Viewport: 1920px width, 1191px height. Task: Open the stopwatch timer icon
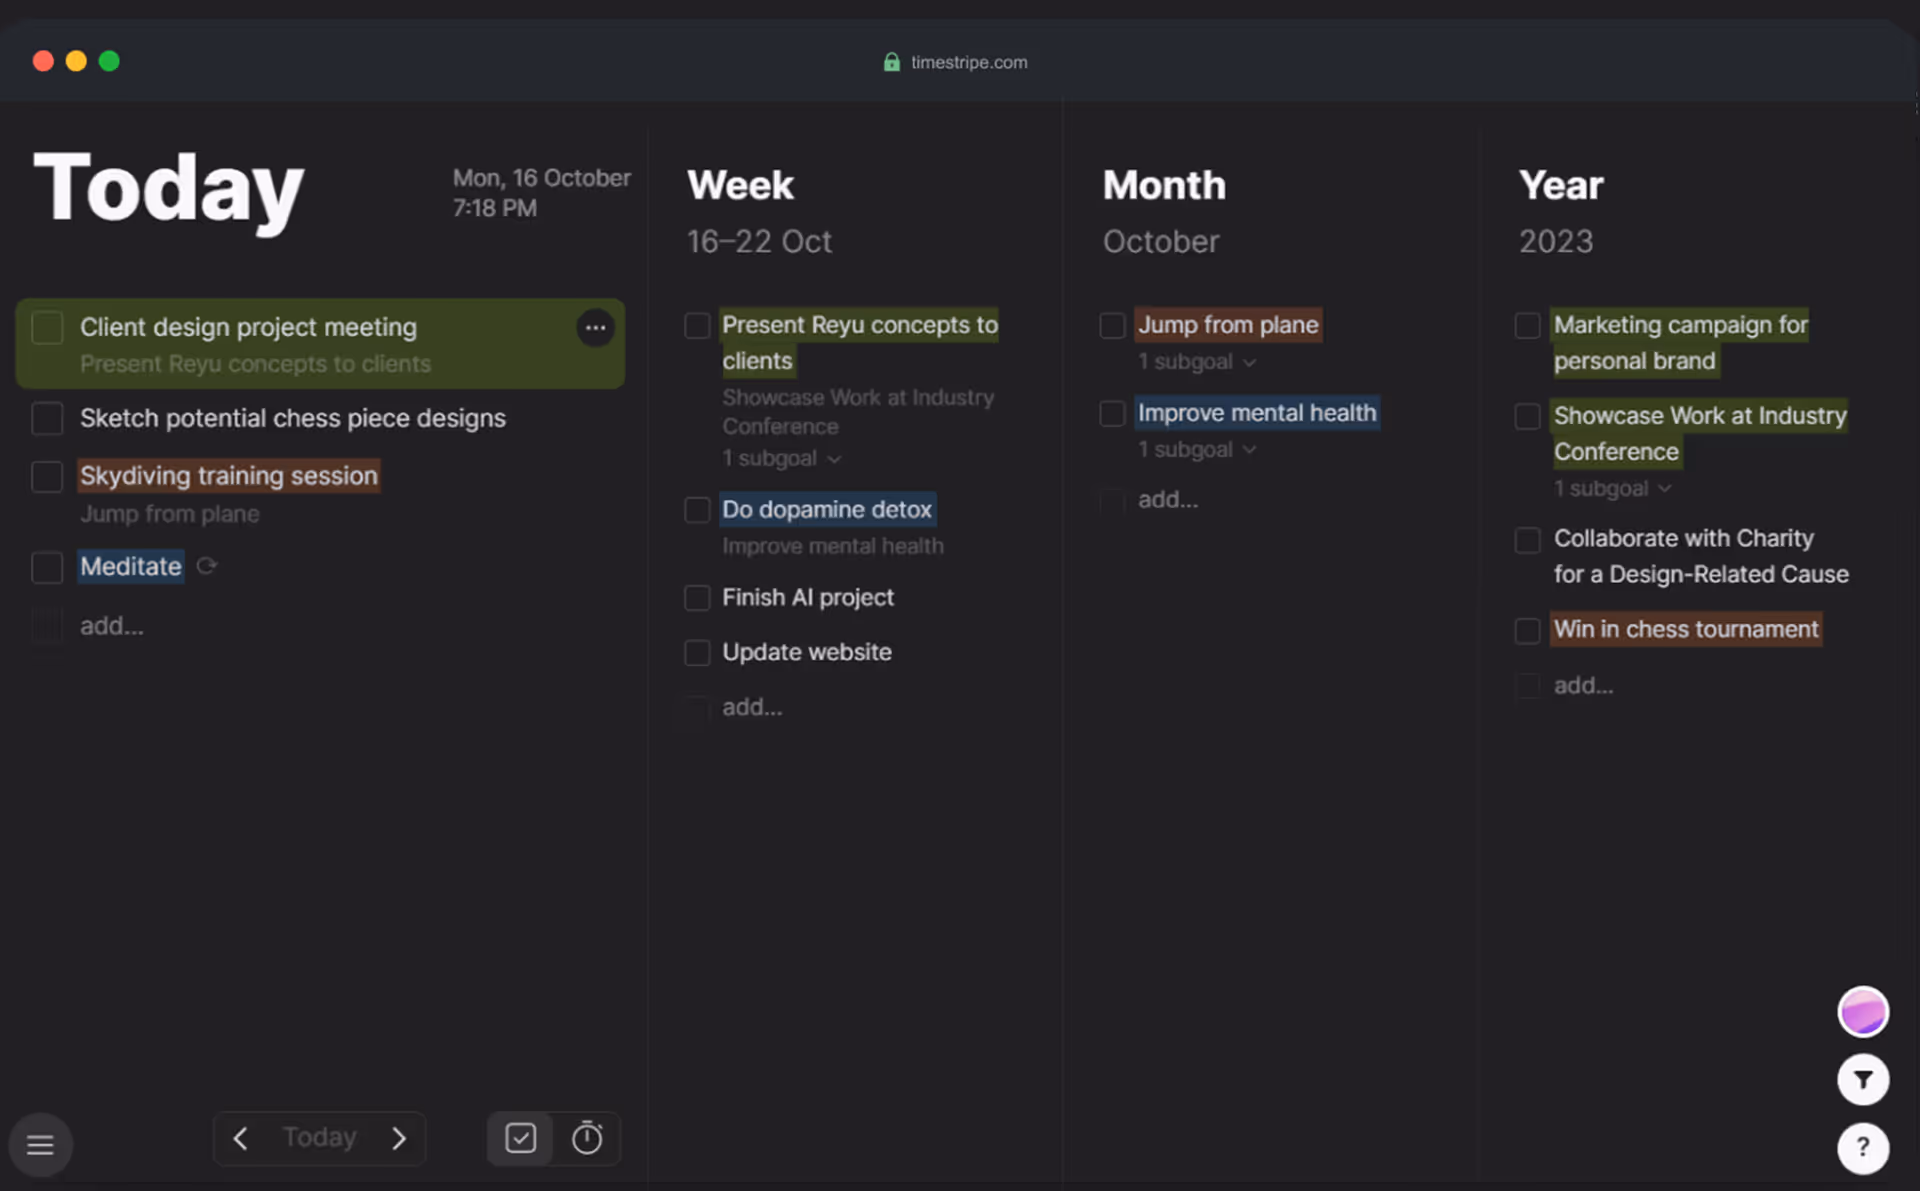click(587, 1138)
